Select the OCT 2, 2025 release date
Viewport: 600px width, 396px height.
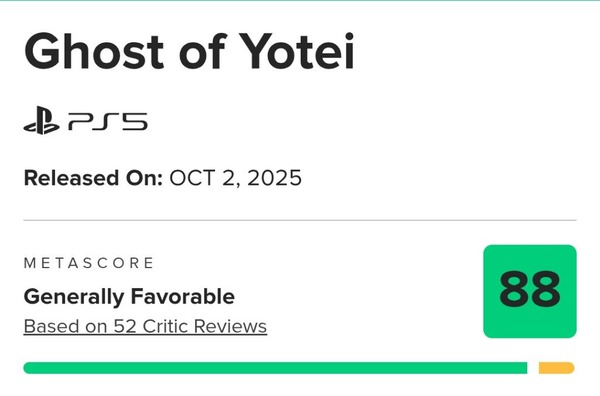pos(235,178)
